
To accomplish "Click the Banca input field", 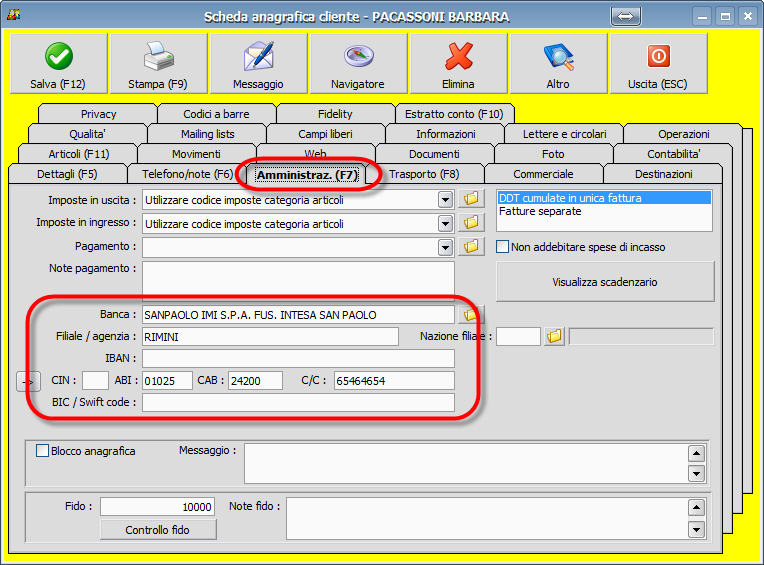I will pyautogui.click(x=298, y=315).
